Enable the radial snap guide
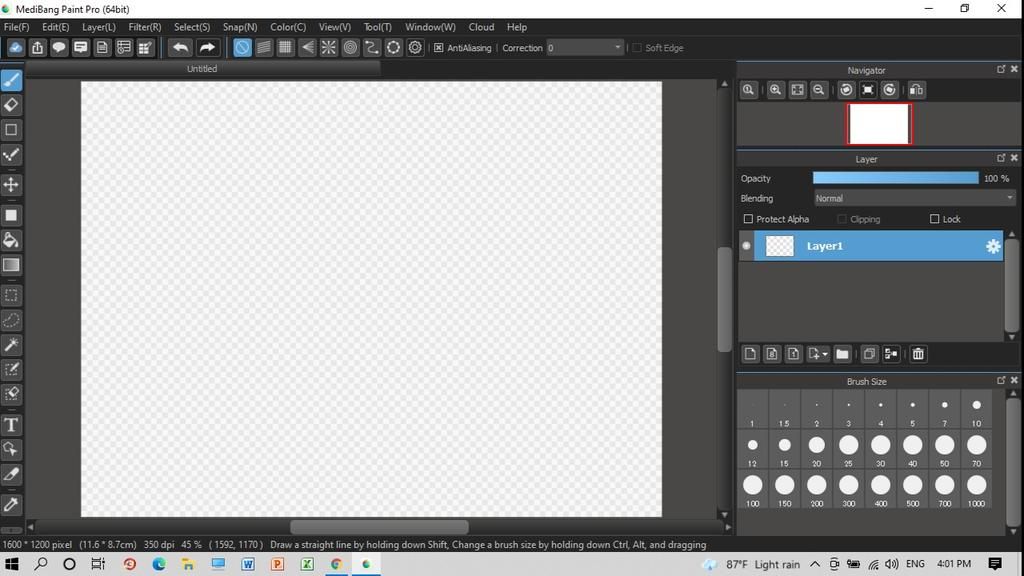 tap(328, 48)
